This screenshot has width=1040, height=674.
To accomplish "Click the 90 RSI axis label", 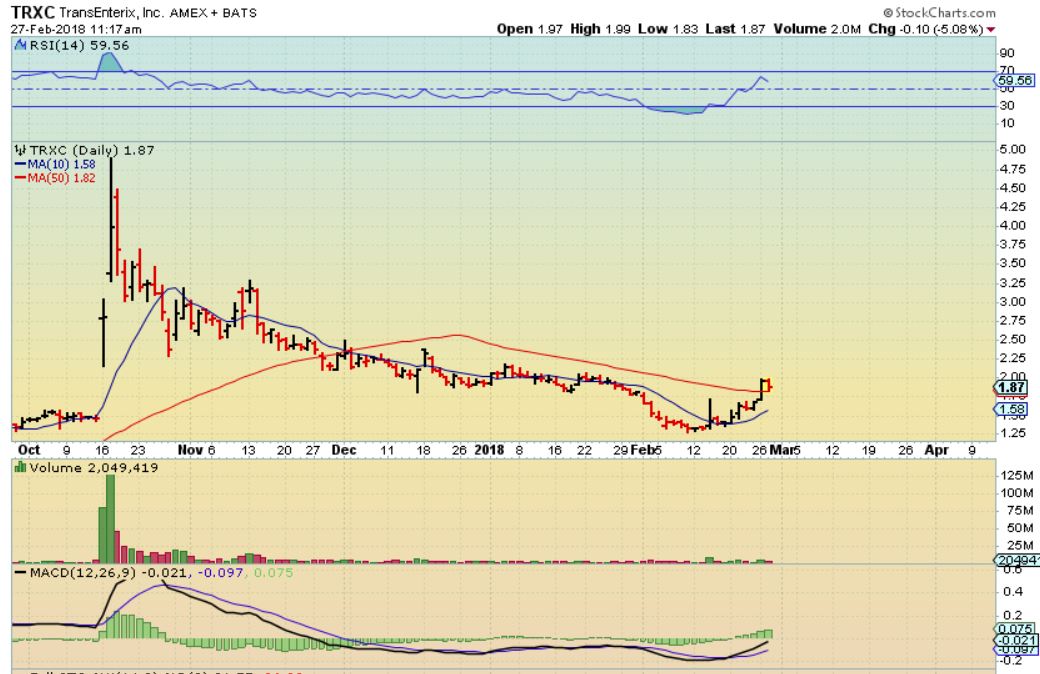I will coord(1006,54).
